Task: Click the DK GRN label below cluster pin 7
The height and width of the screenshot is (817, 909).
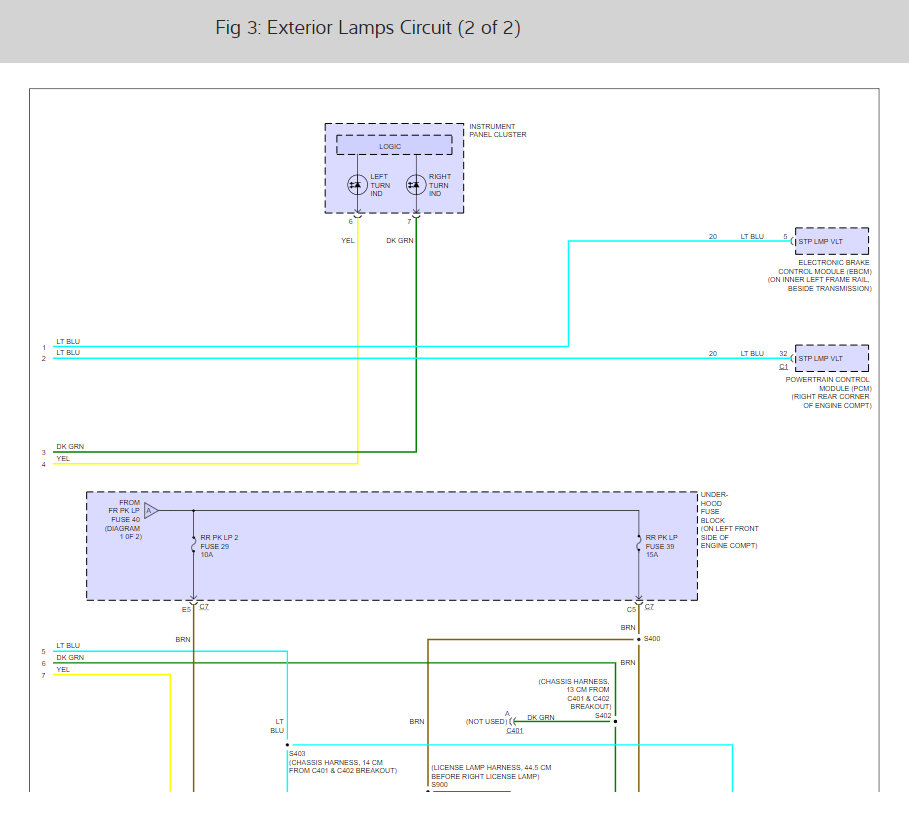Action: [399, 241]
